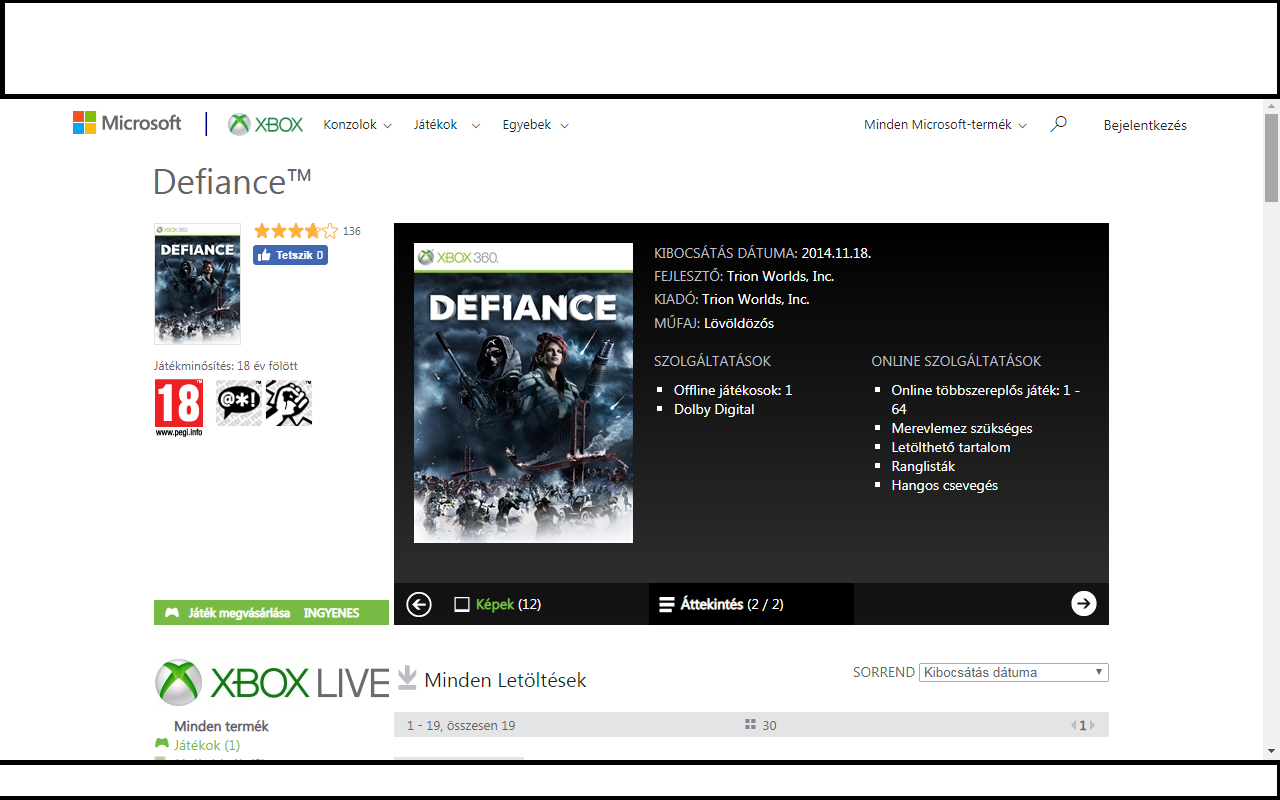Click the PEGI 18 rating icon
The image size is (1280, 800).
coord(179,408)
